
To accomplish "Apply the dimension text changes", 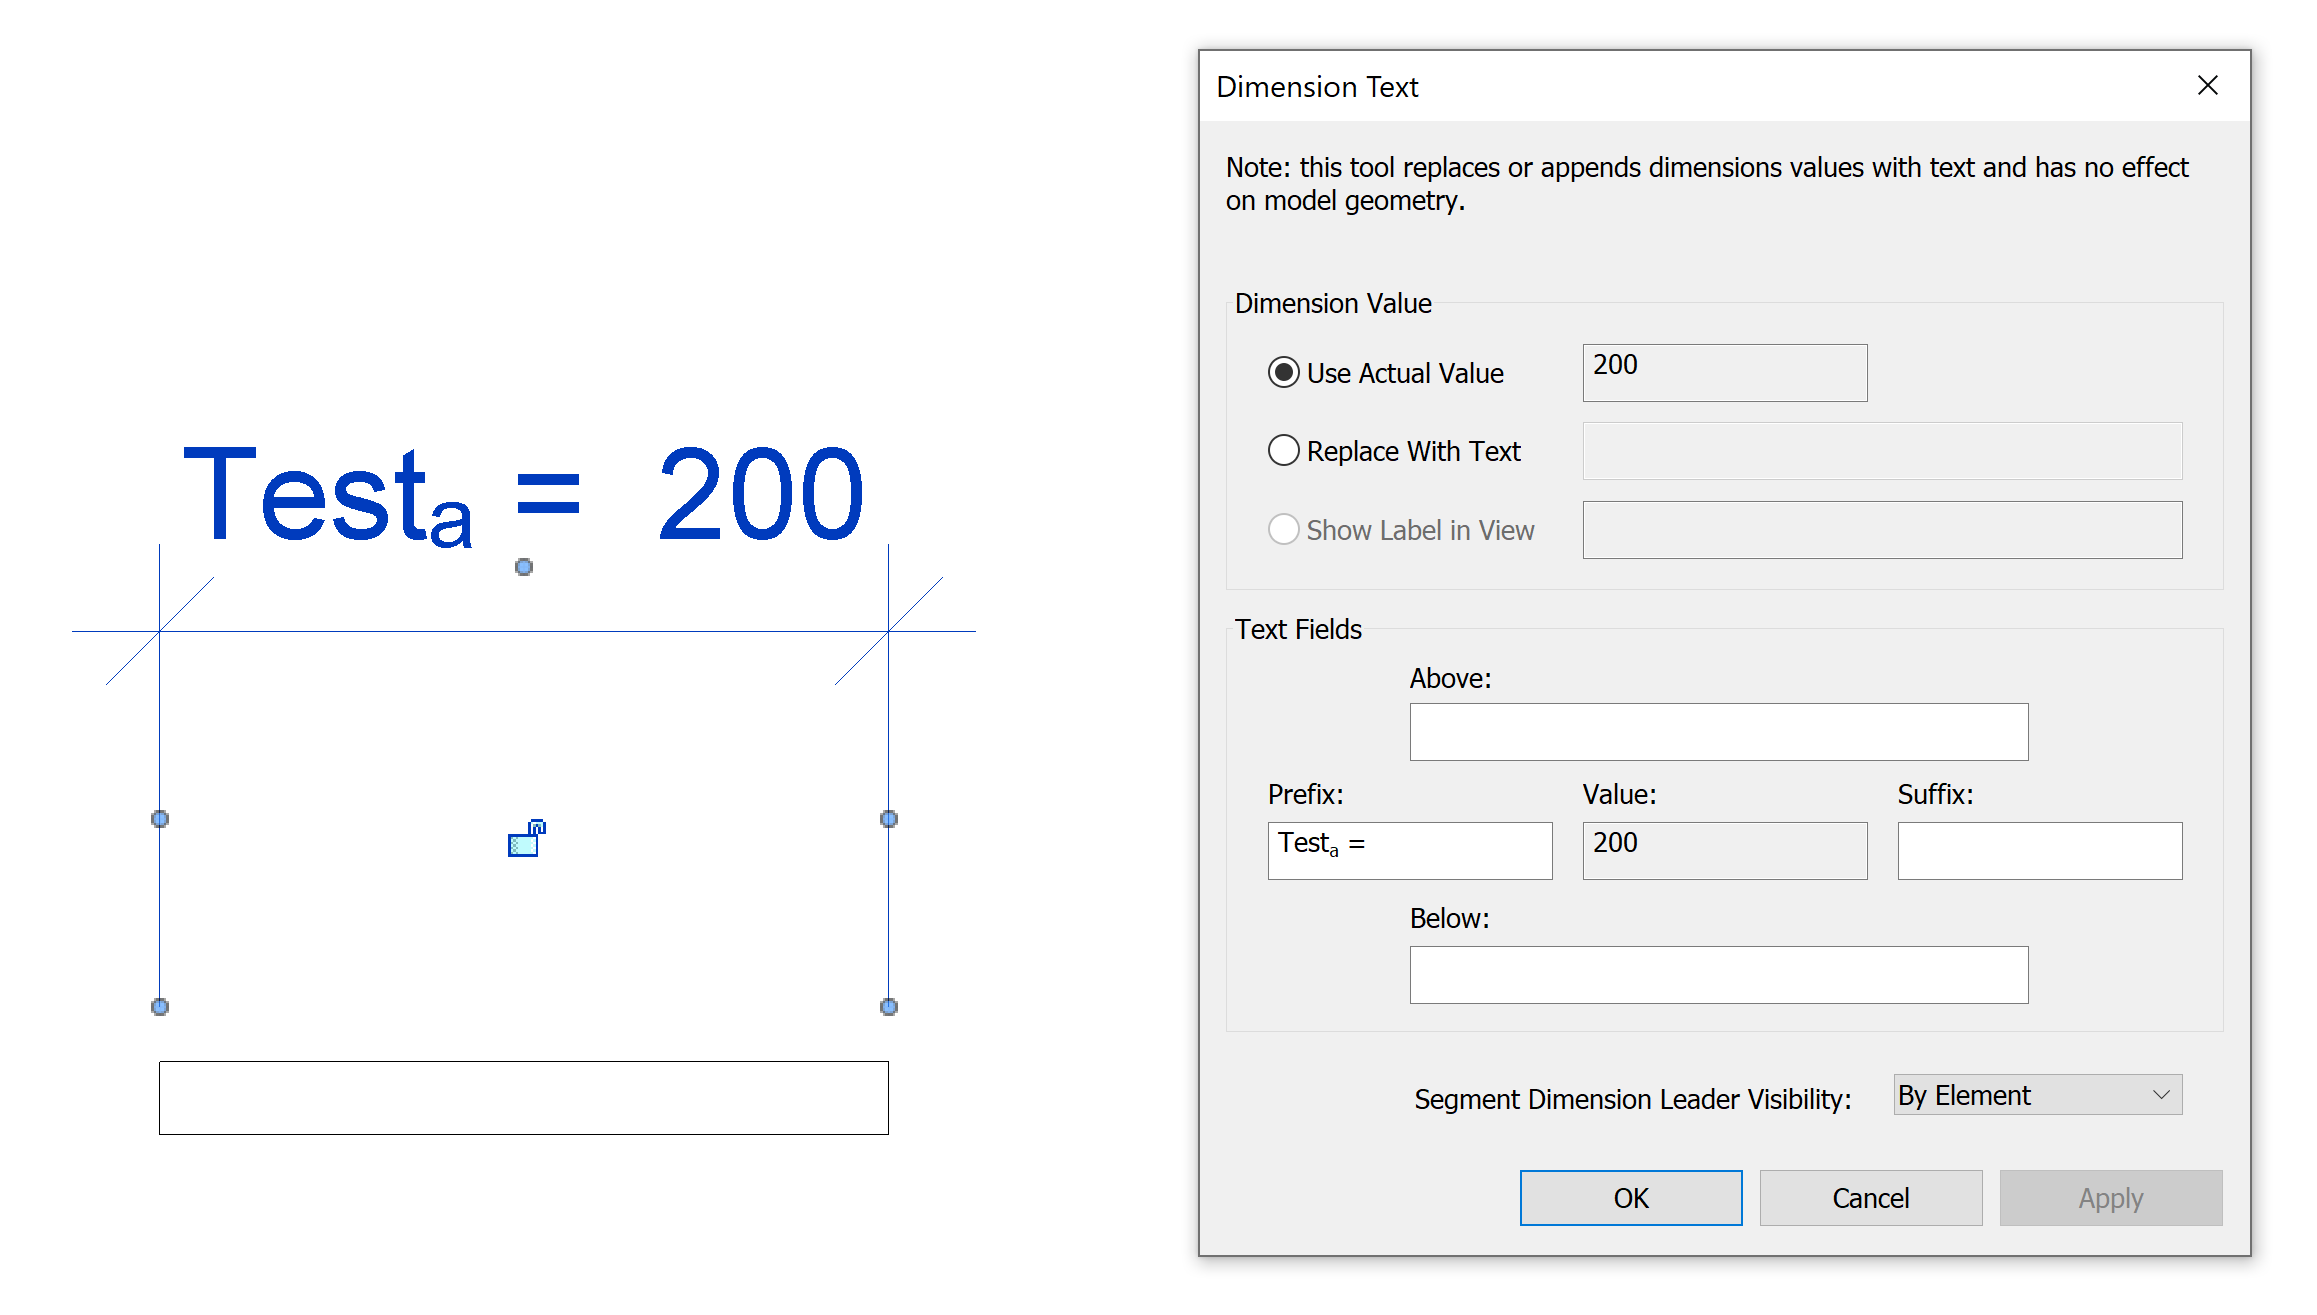I will [x=2110, y=1197].
